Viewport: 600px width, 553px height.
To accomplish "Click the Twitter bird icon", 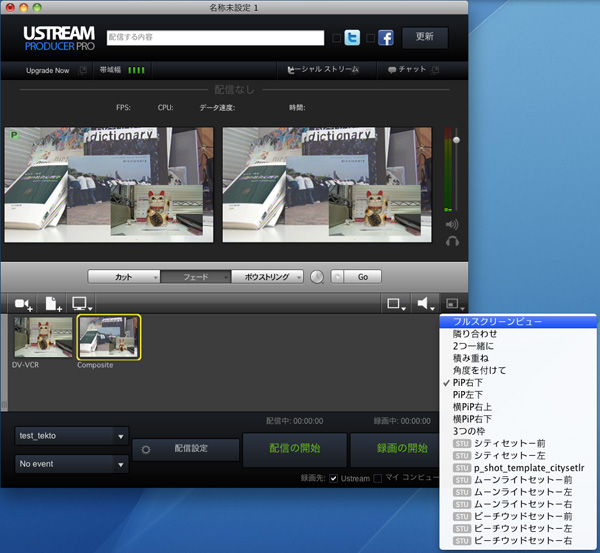I will click(351, 38).
